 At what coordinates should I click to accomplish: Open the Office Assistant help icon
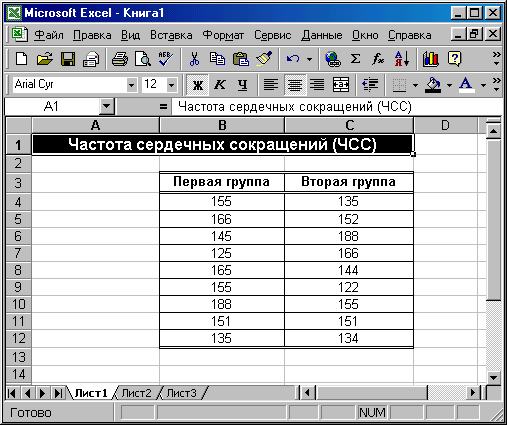[x=455, y=59]
